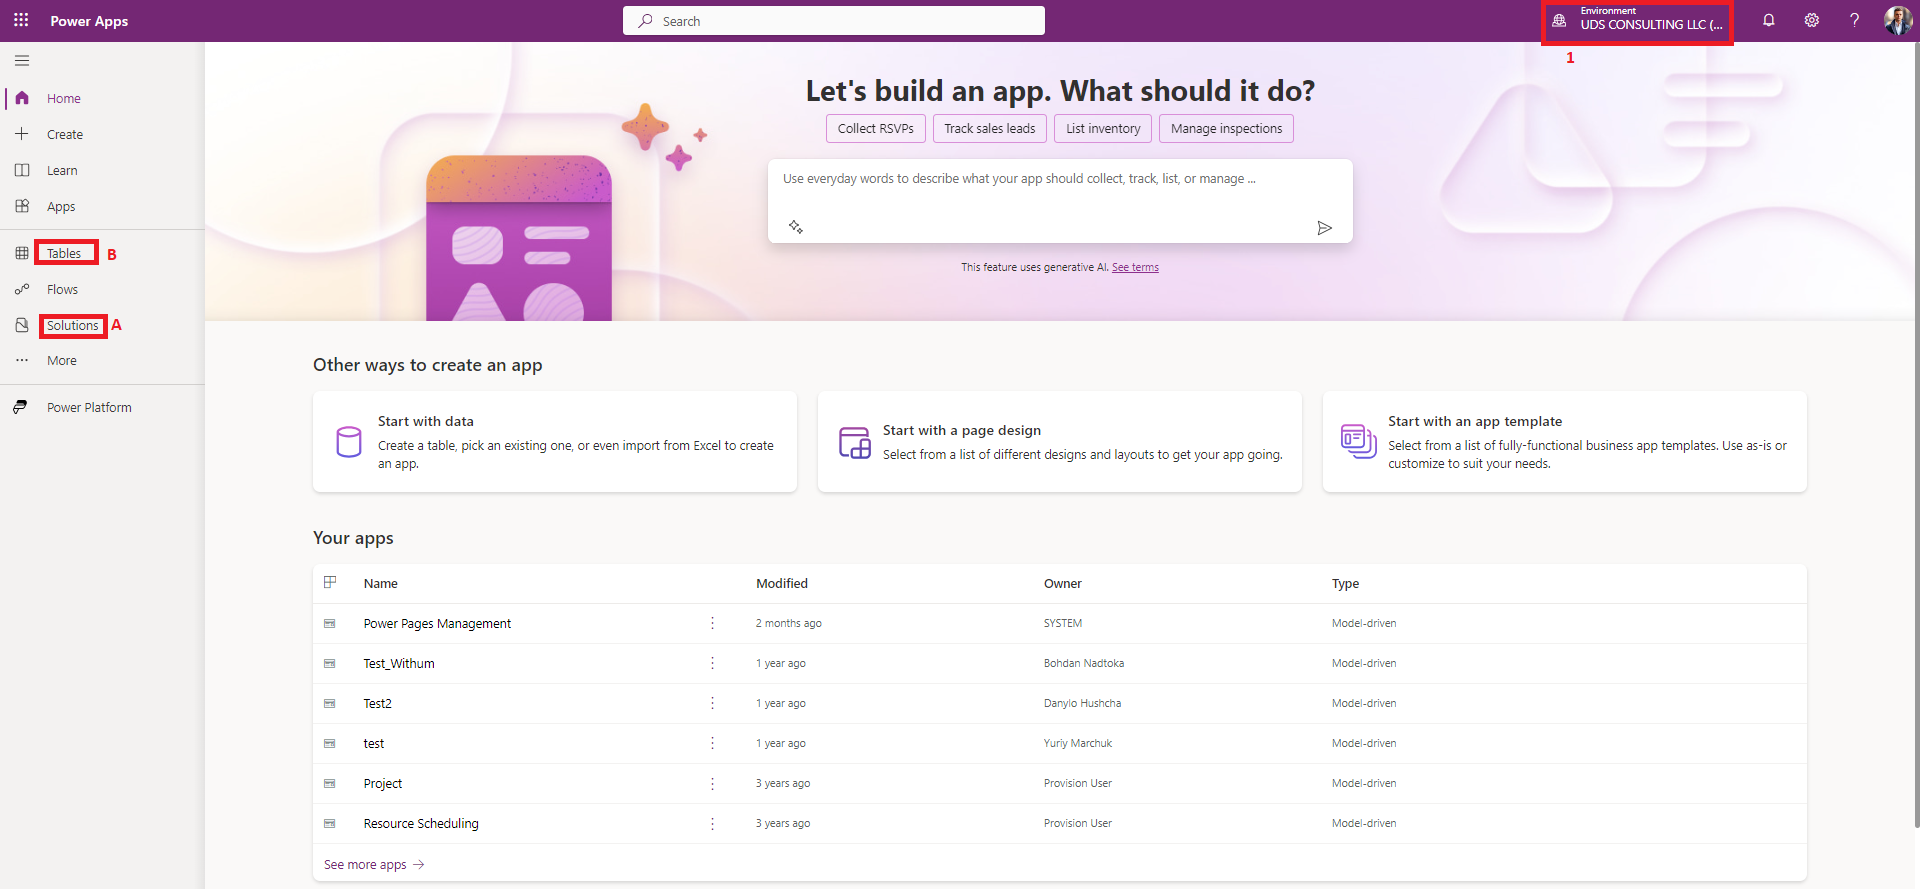Open the Project app row
This screenshot has width=1920, height=889.
click(x=1060, y=783)
